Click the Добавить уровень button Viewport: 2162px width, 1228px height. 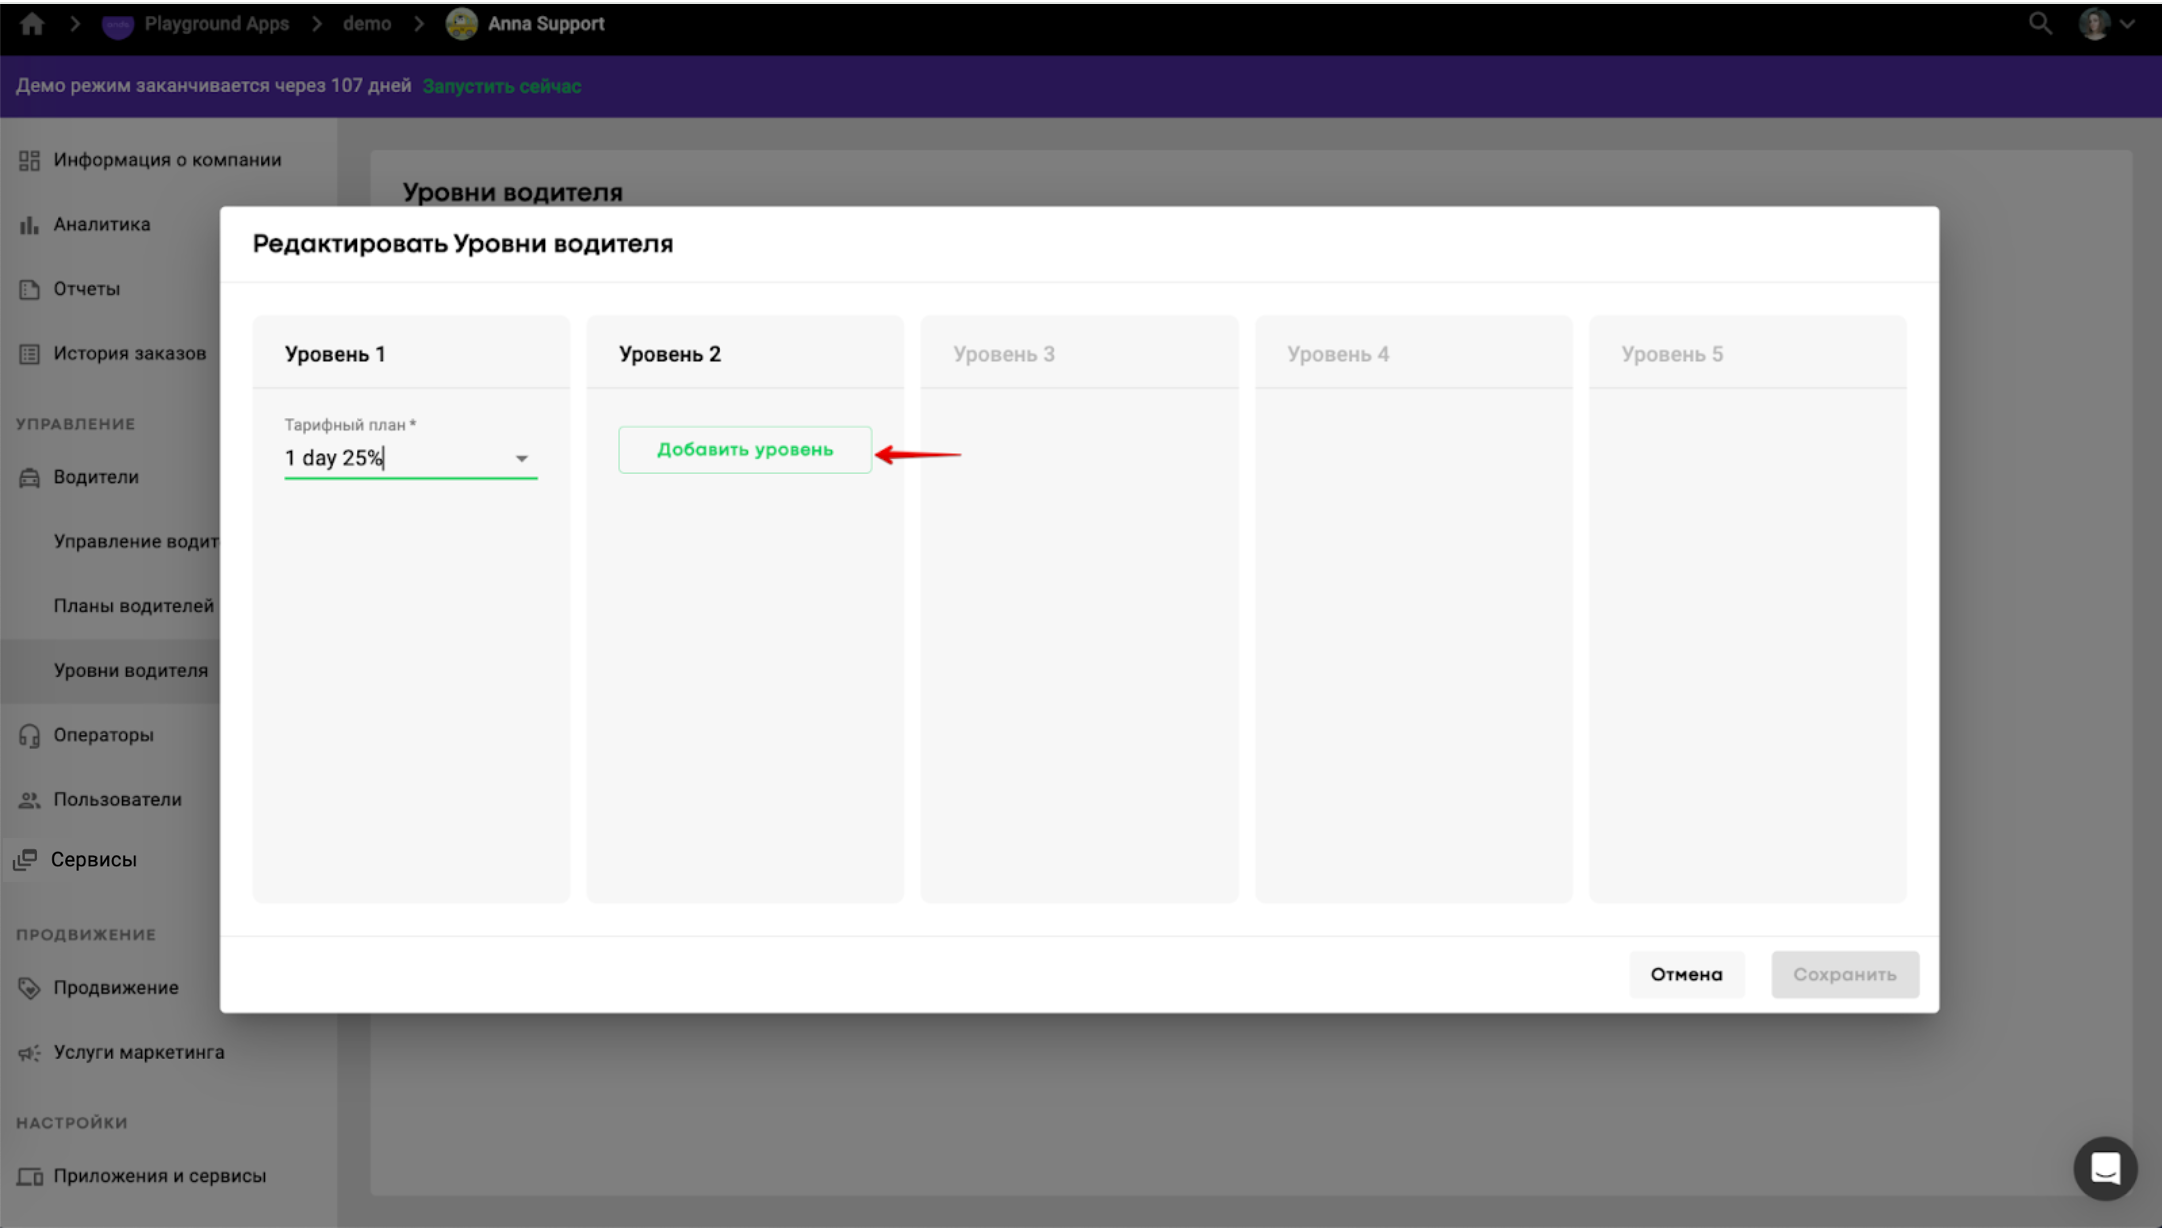744,450
